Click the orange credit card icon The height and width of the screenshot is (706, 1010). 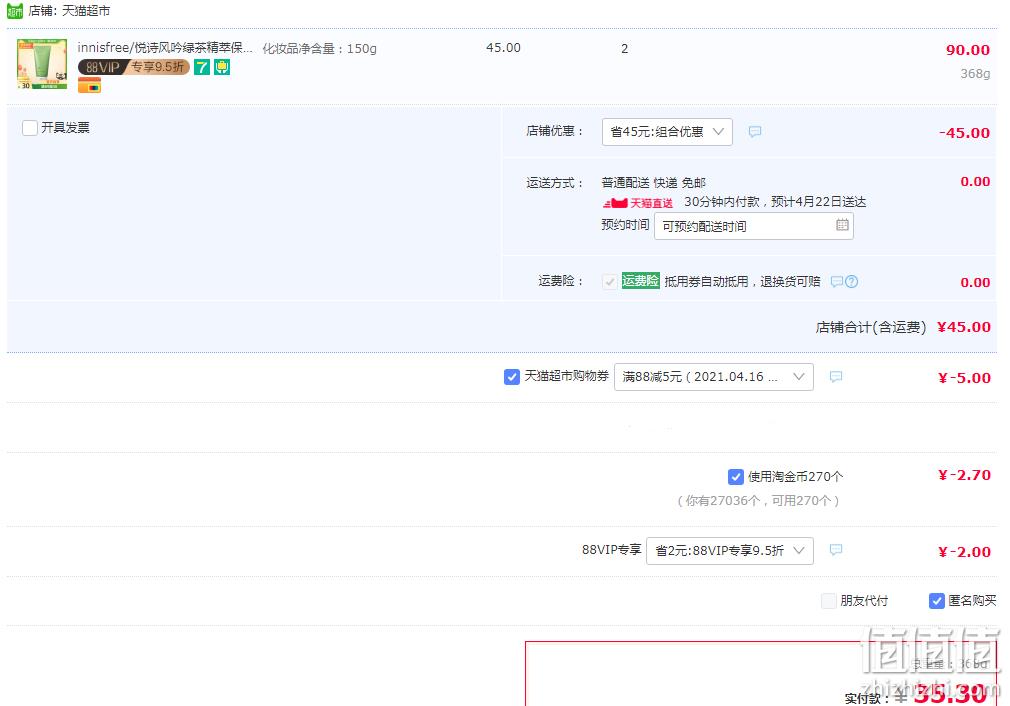point(90,85)
